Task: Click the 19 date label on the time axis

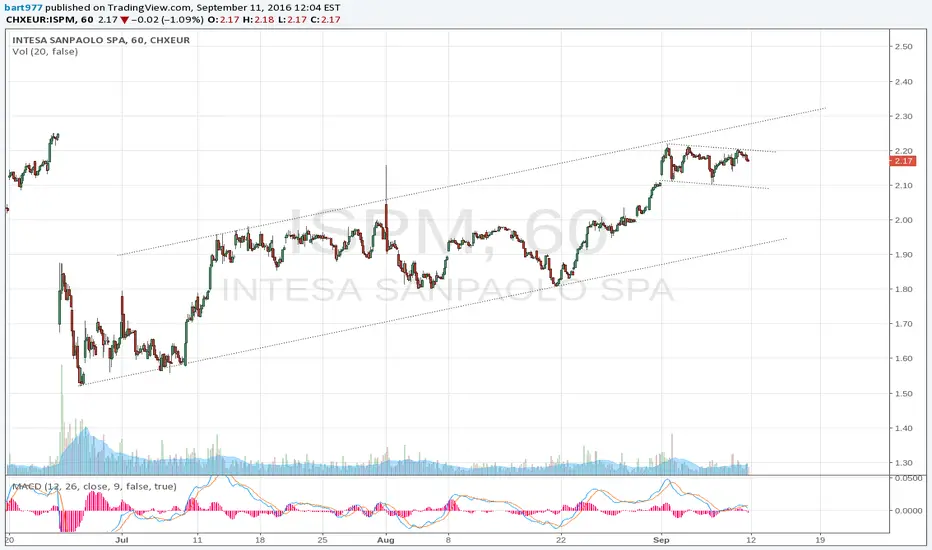Action: point(820,540)
